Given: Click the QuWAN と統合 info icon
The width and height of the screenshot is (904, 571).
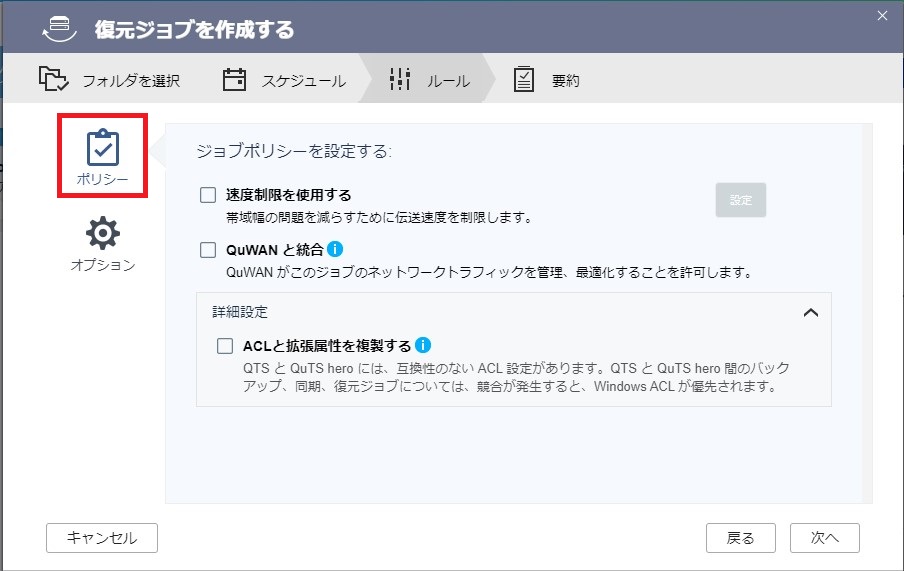Looking at the screenshot, I should (335, 249).
